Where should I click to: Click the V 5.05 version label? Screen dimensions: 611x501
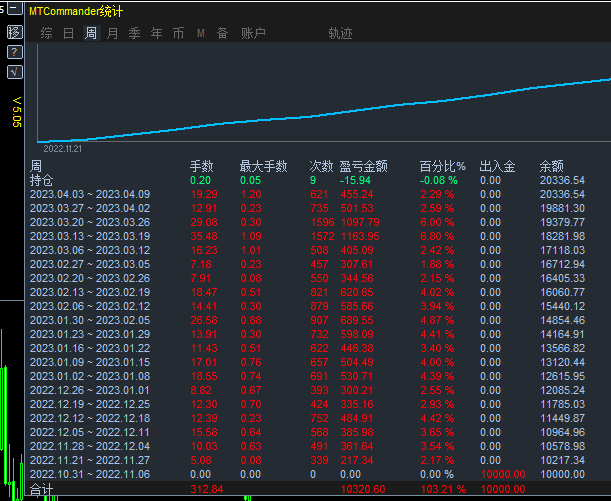(x=17, y=112)
